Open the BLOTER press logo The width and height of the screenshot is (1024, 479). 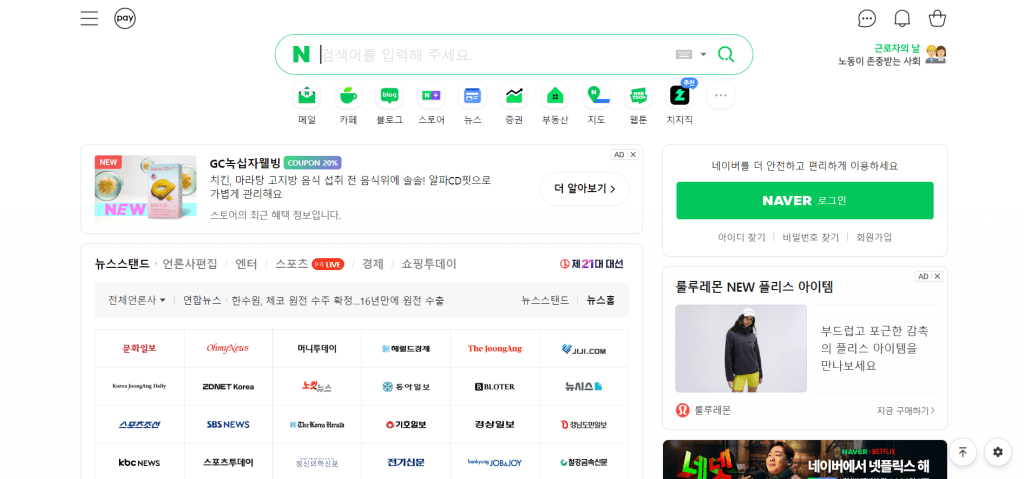click(x=495, y=386)
